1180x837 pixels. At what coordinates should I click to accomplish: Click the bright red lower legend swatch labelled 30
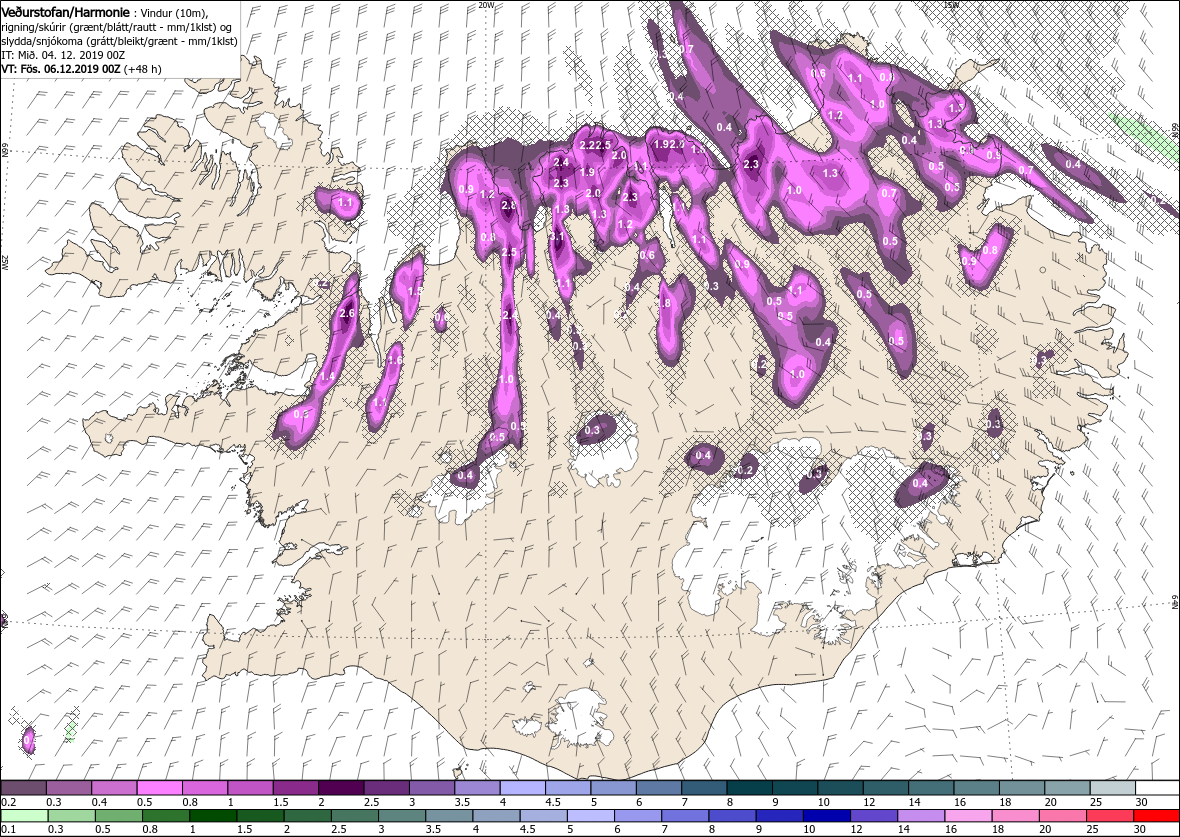tap(1156, 816)
